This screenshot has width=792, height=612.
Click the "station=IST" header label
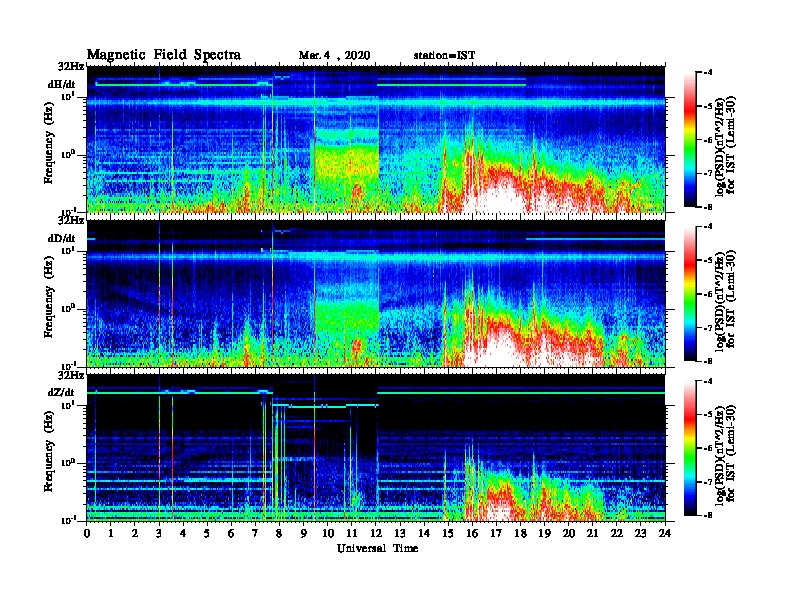pos(444,56)
